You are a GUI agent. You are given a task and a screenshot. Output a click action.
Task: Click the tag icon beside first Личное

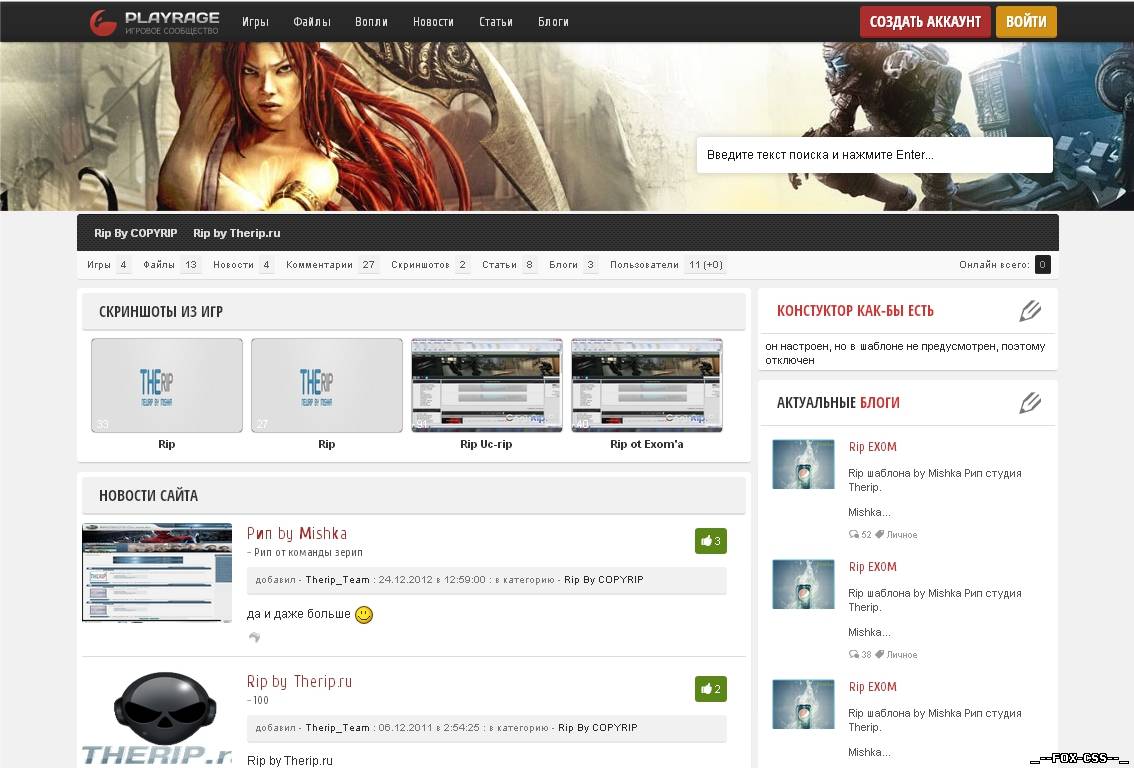click(879, 535)
